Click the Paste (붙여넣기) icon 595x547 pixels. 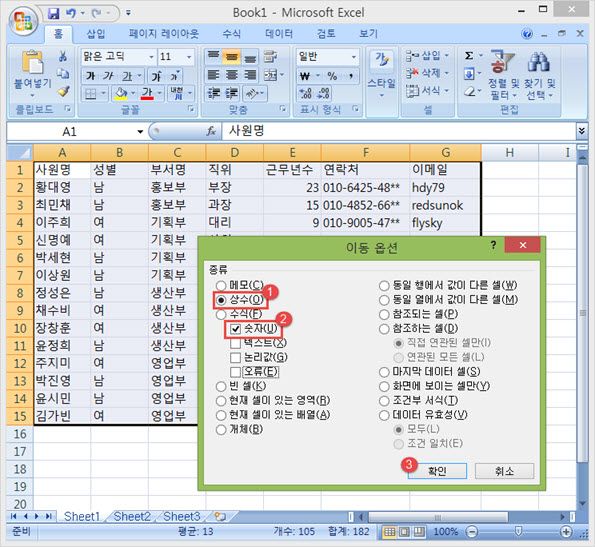[32, 61]
